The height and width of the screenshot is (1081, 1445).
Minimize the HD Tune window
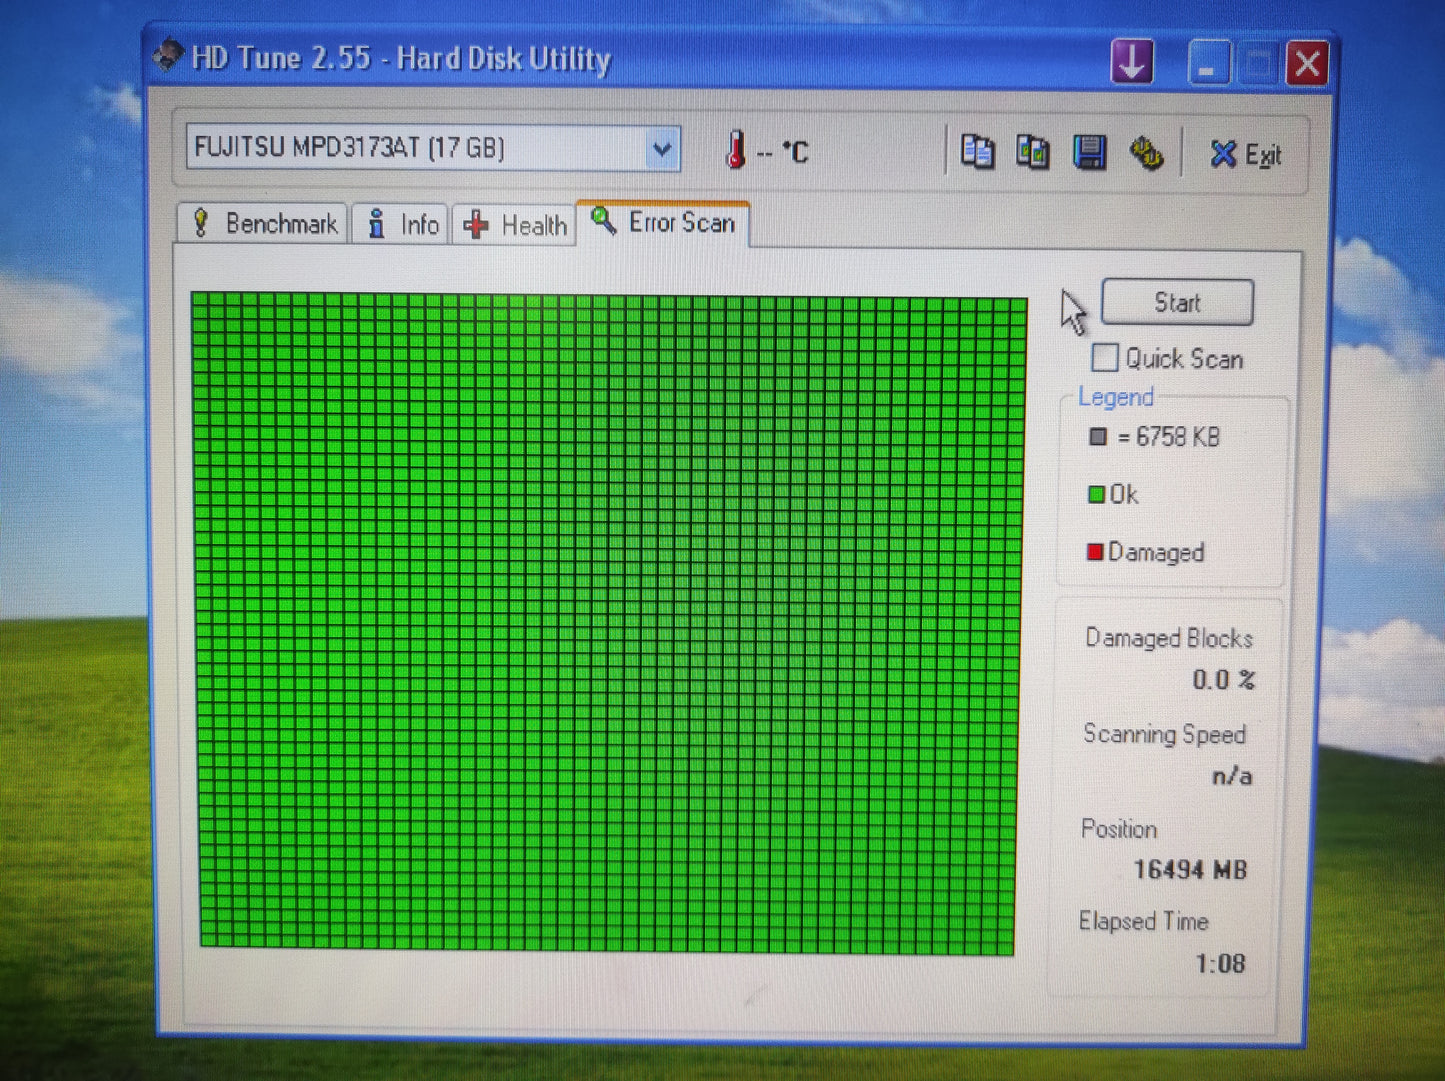(1208, 65)
